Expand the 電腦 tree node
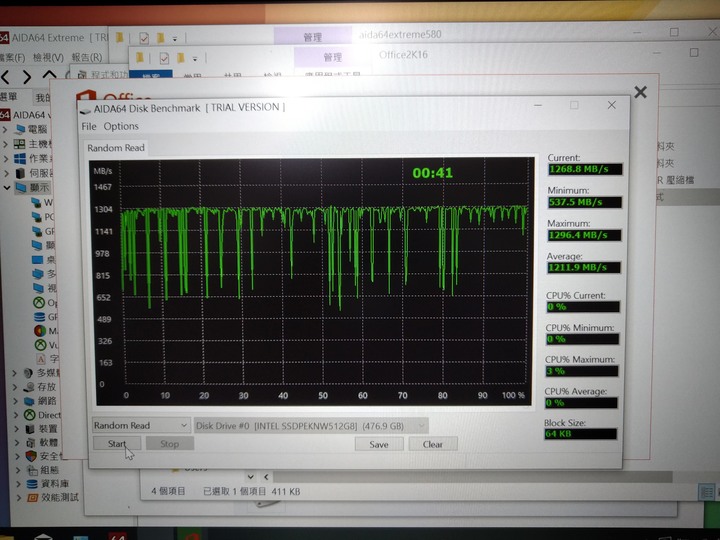 point(5,130)
